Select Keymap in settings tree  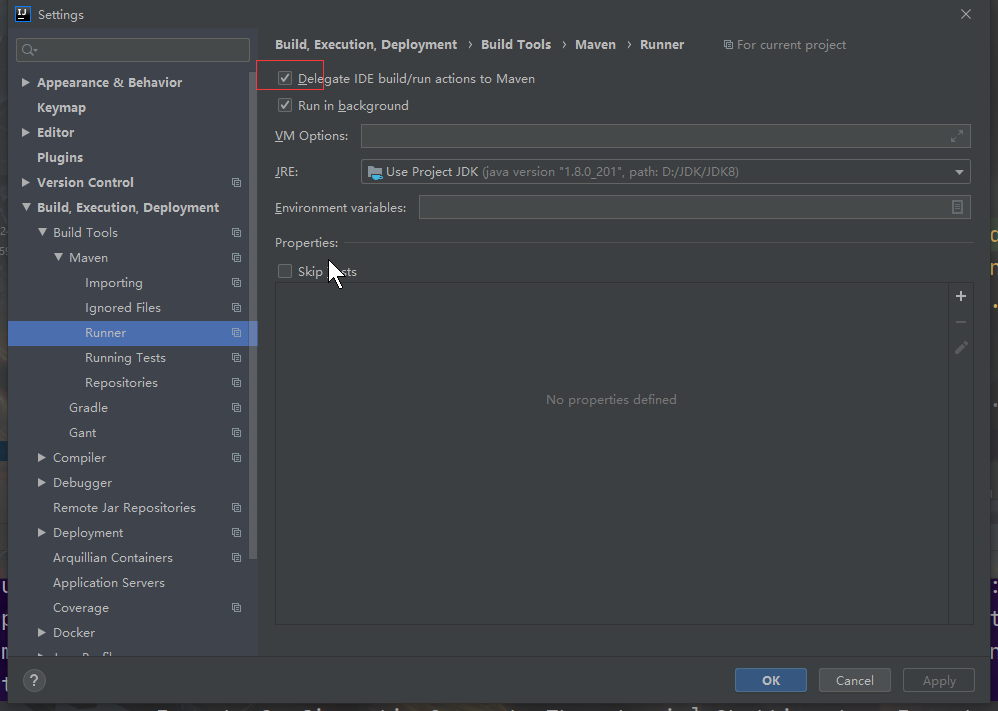61,108
